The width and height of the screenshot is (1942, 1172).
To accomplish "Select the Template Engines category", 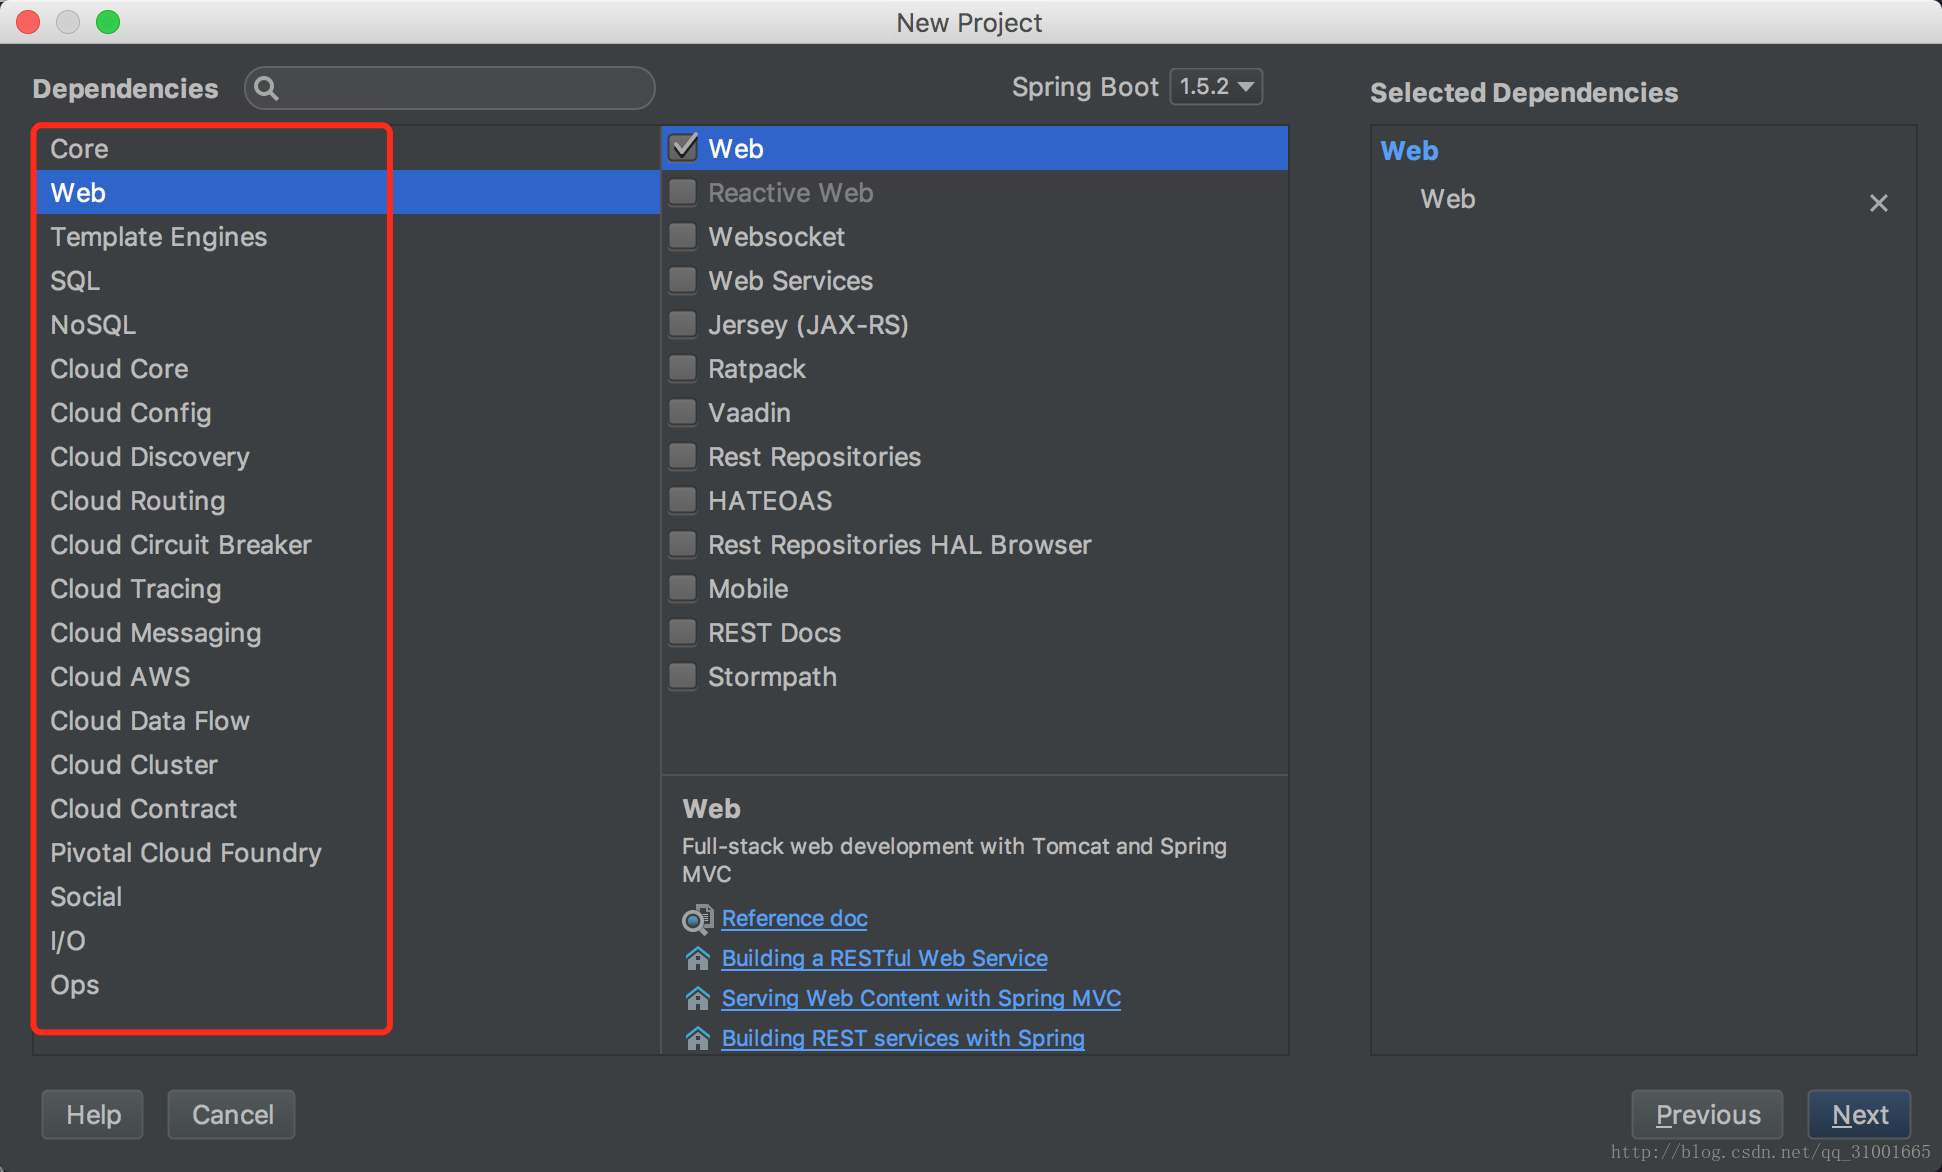I will pos(346,236).
